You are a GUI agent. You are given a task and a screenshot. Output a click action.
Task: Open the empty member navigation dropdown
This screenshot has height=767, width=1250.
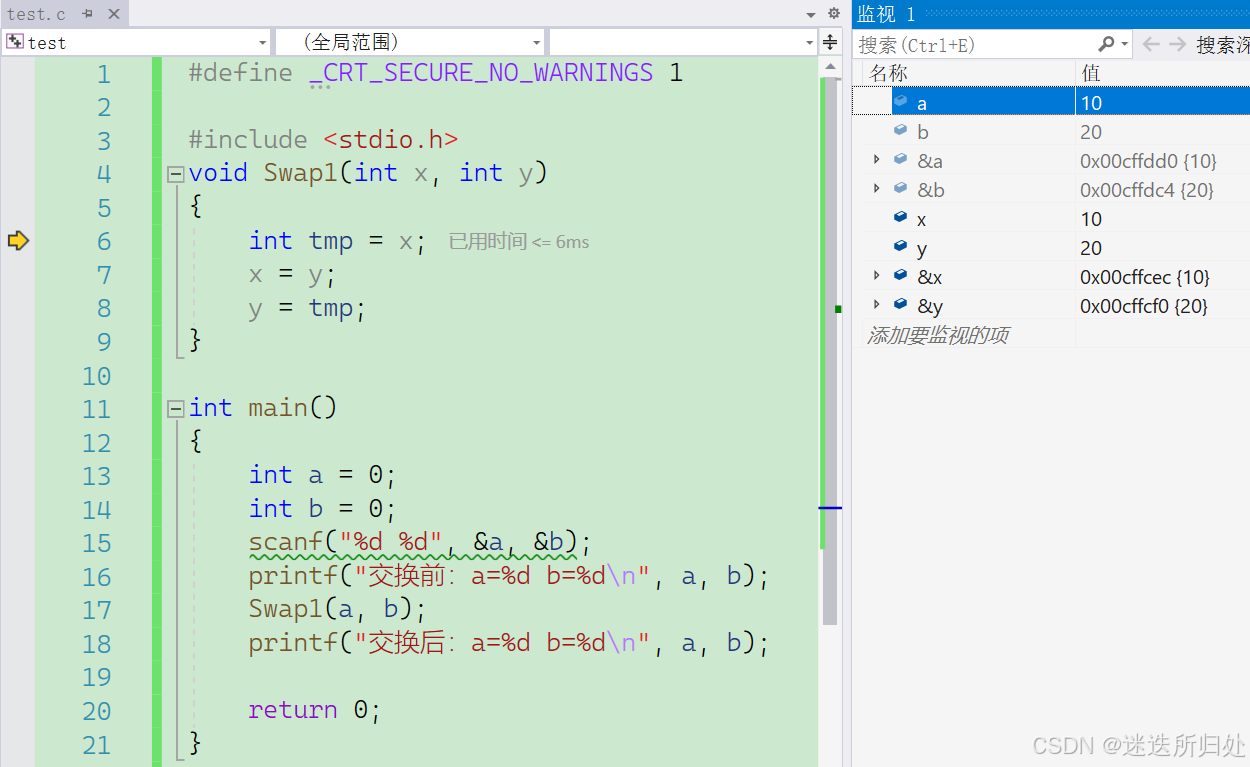tap(683, 42)
